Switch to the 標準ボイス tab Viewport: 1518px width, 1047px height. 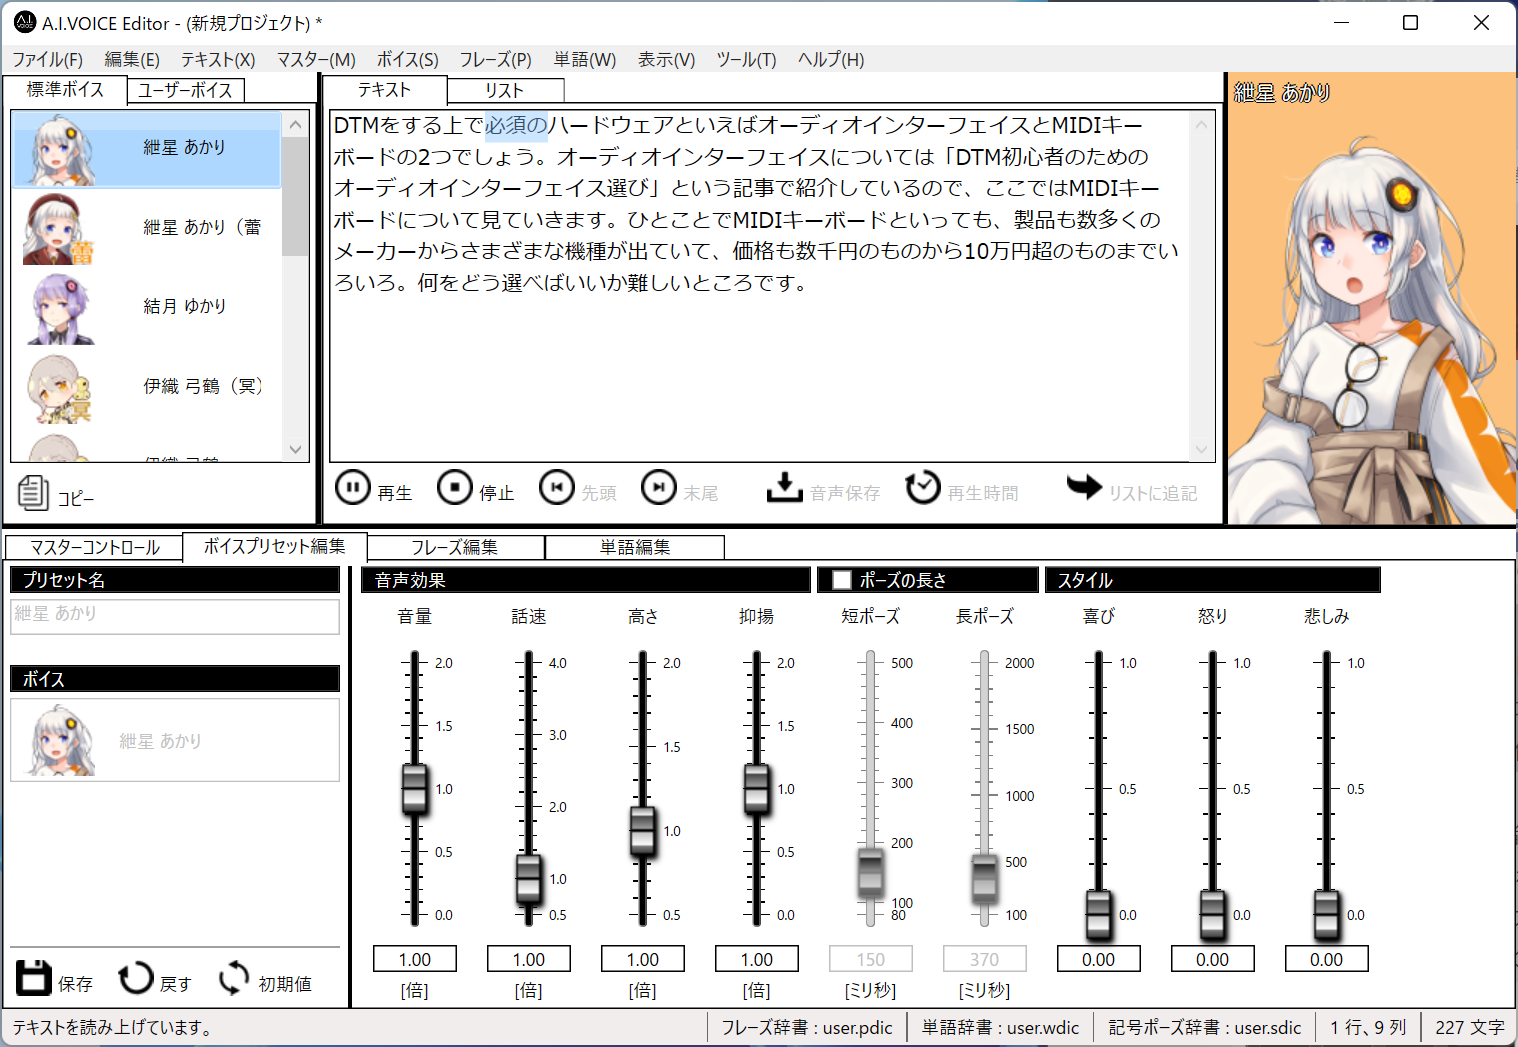65,89
